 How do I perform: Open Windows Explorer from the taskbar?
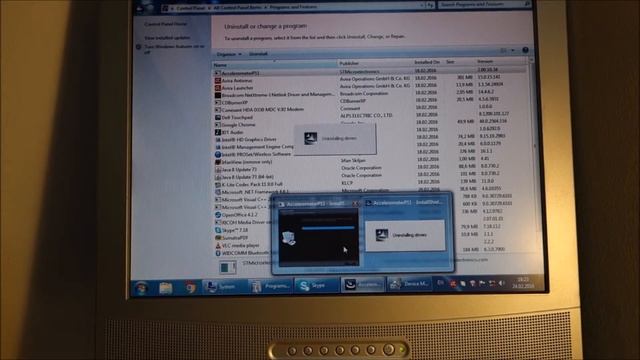tap(165, 288)
